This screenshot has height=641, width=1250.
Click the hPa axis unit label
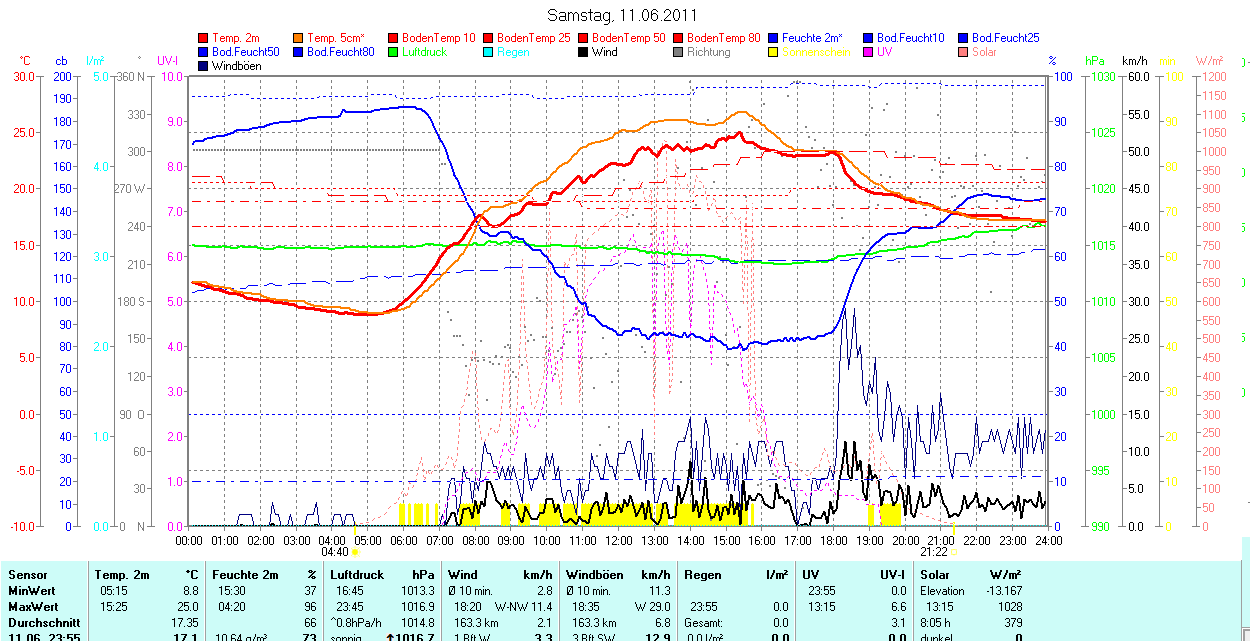coord(1094,61)
